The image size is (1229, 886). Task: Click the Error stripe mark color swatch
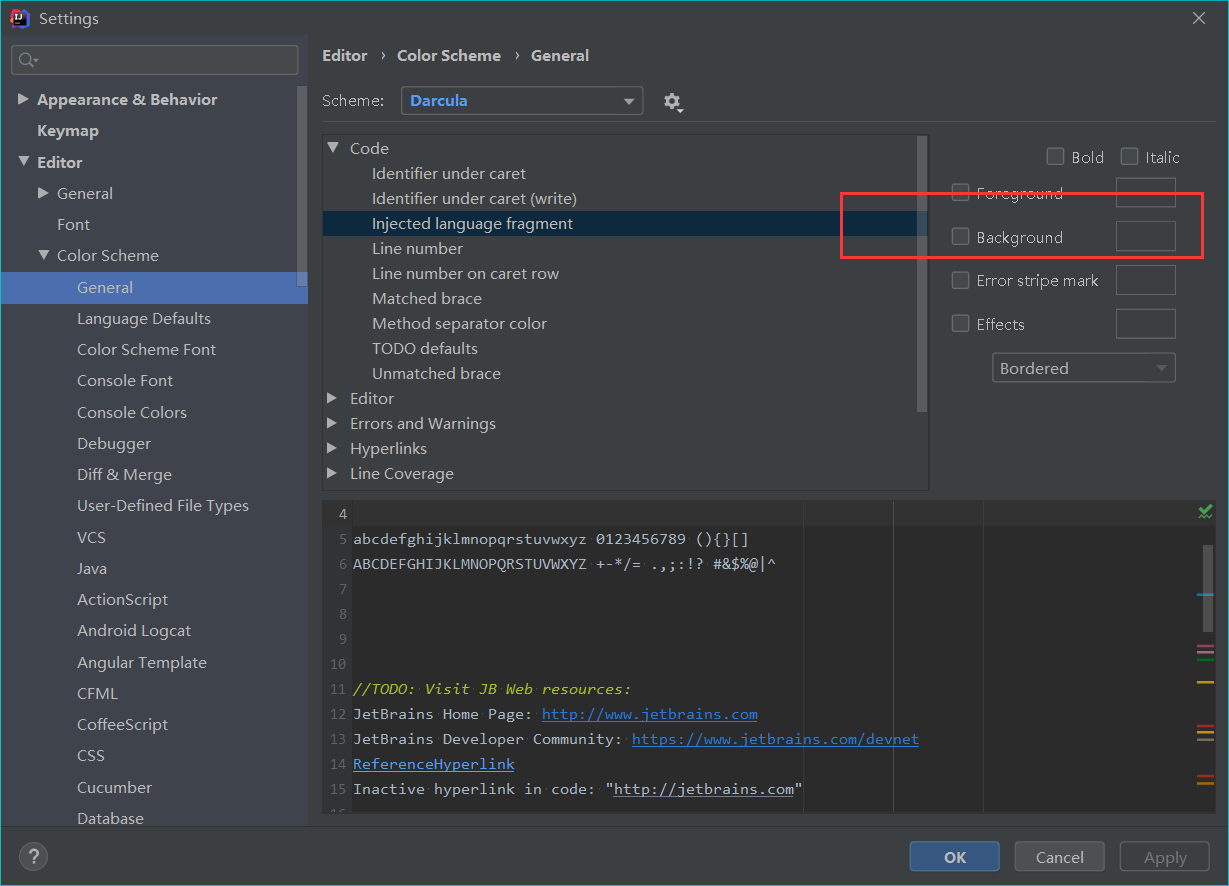[x=1145, y=280]
